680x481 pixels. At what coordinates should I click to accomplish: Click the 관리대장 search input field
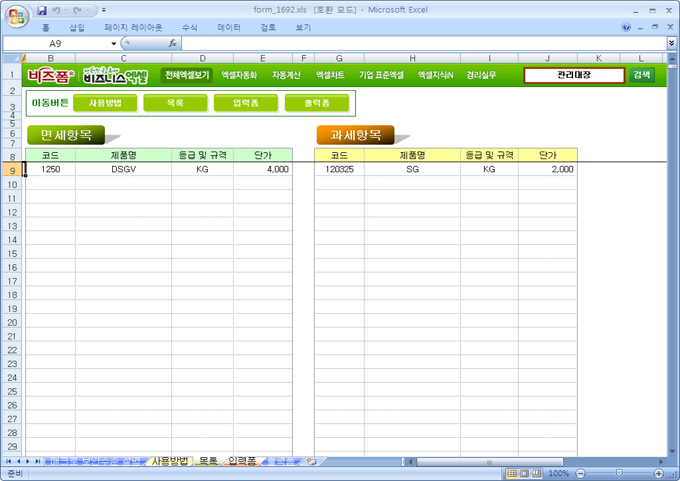coord(574,75)
